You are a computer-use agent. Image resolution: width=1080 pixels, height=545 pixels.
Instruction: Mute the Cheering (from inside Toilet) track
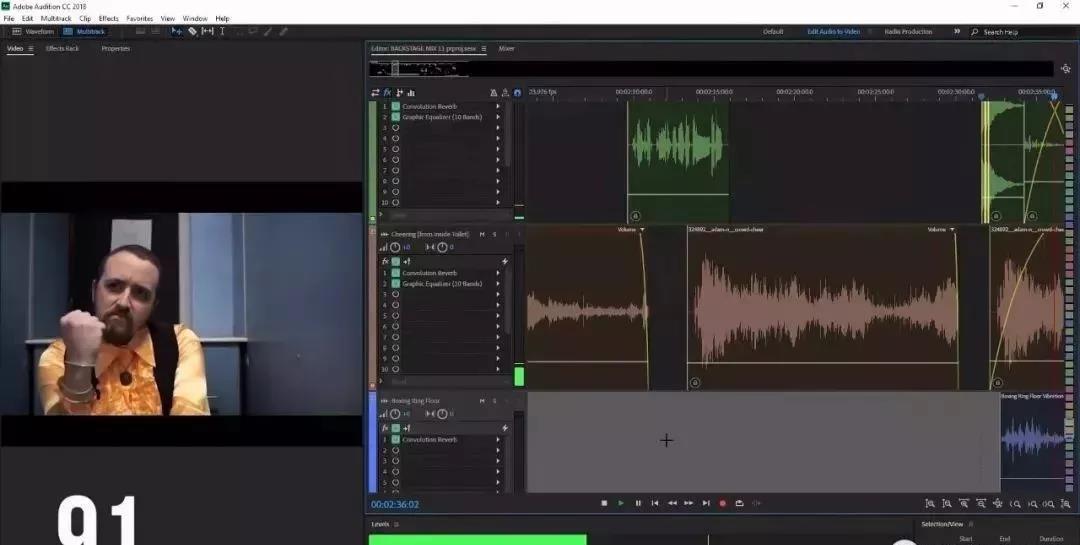482,234
